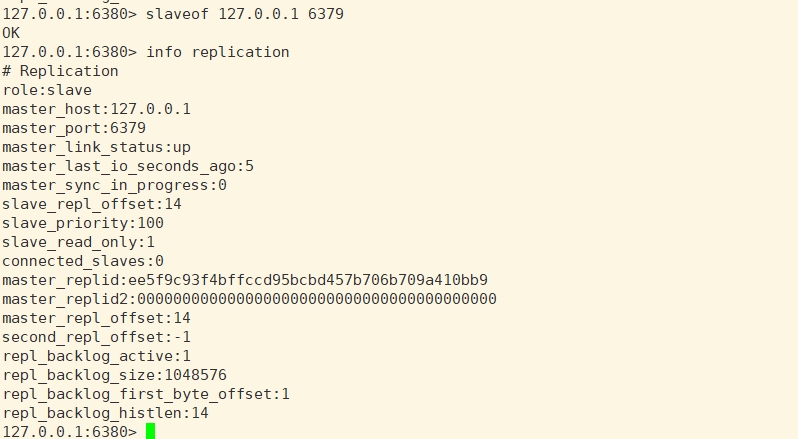
Task: Click the master_link_status:up line
Action: pyautogui.click(x=96, y=147)
